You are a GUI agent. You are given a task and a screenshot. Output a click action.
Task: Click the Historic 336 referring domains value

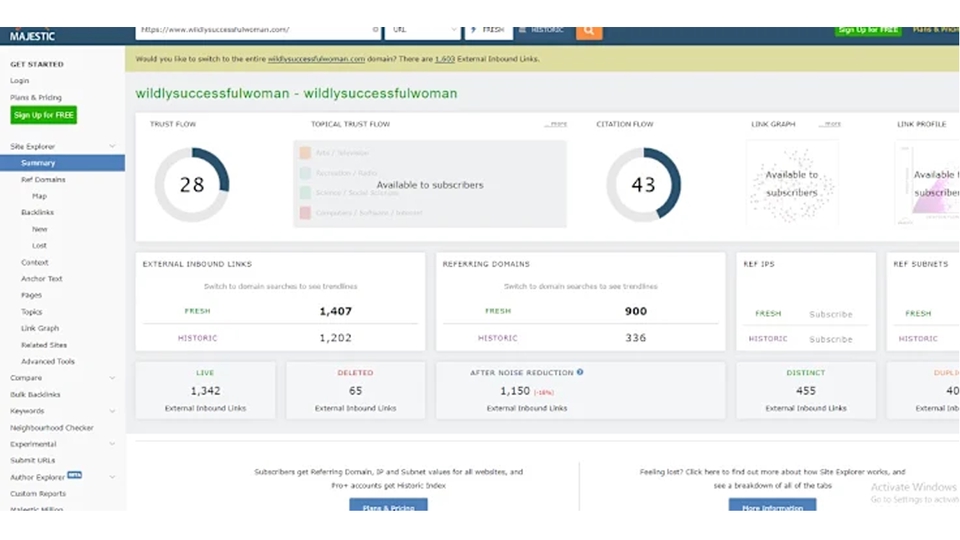(x=636, y=338)
